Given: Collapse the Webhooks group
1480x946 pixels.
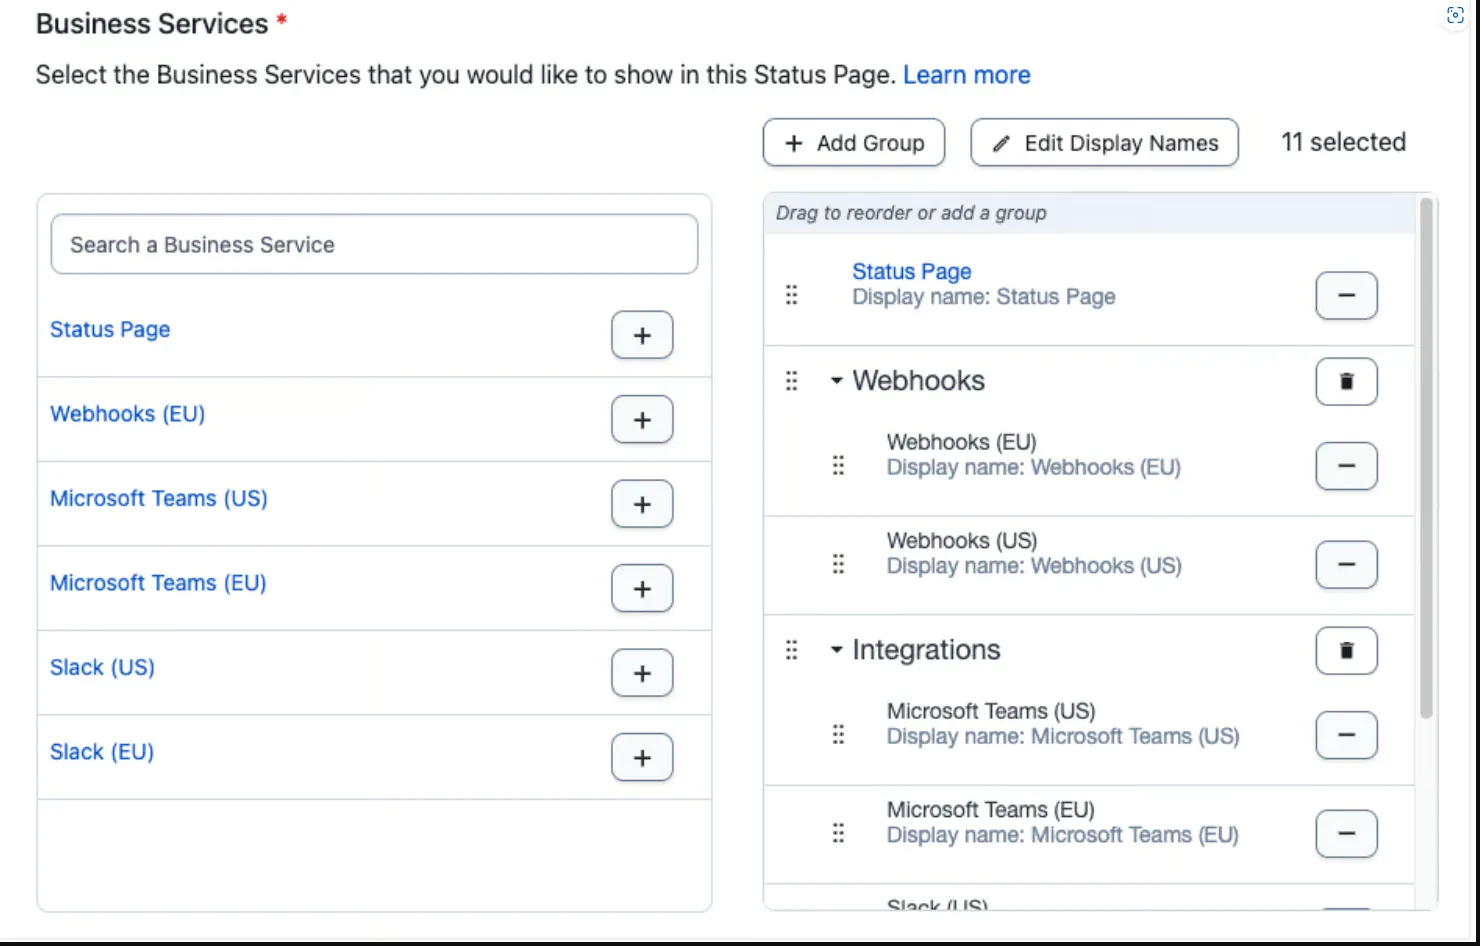Looking at the screenshot, I should pyautogui.click(x=836, y=381).
